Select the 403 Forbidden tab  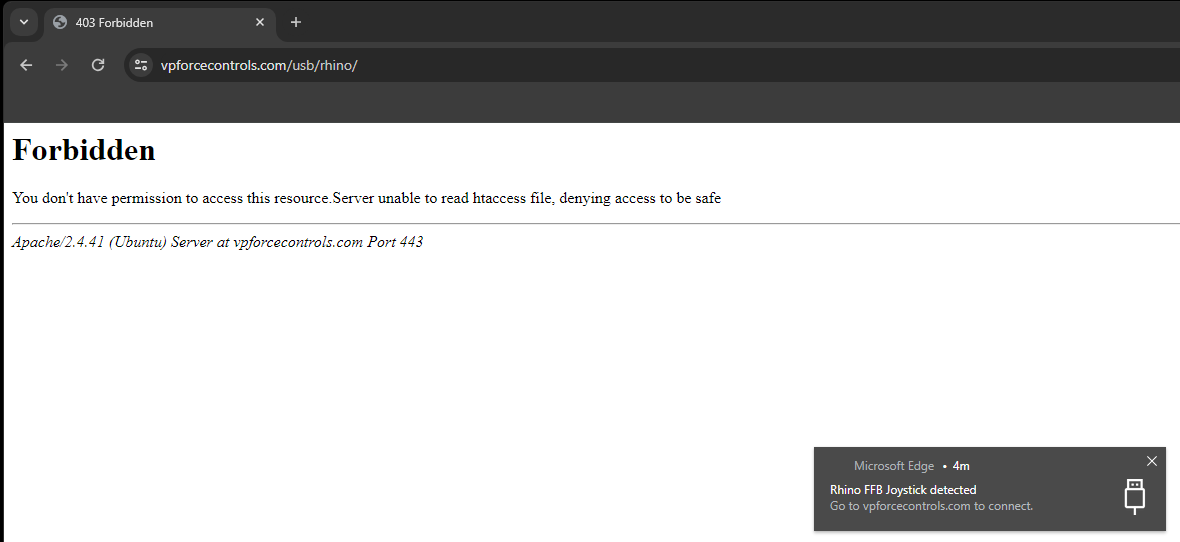click(160, 23)
